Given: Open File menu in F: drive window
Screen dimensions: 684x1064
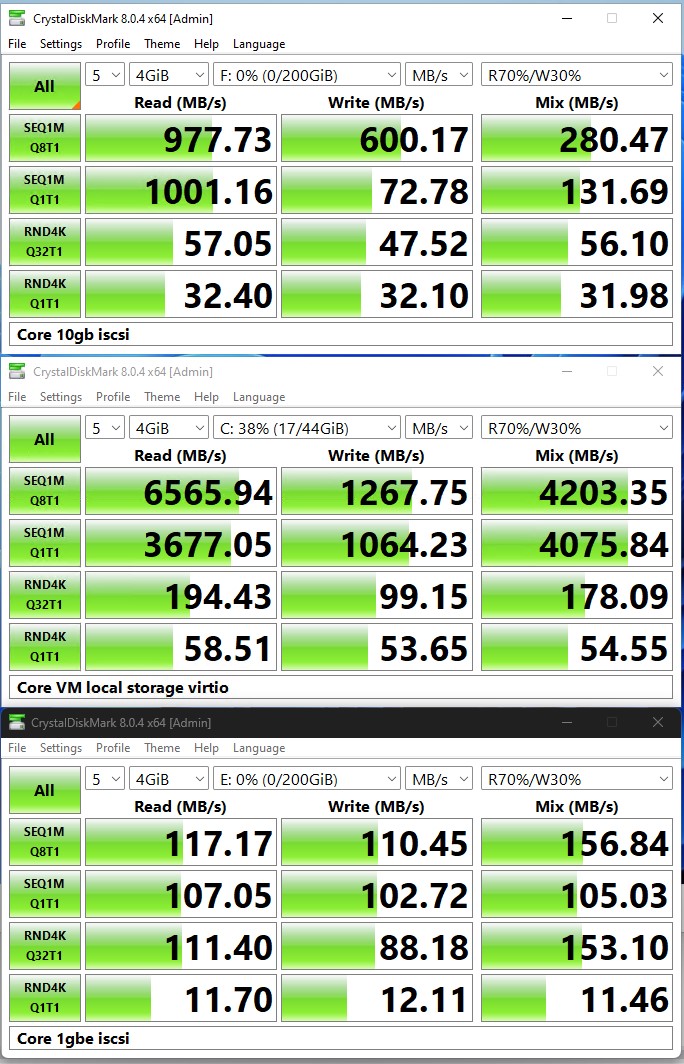Looking at the screenshot, I should click(x=17, y=43).
